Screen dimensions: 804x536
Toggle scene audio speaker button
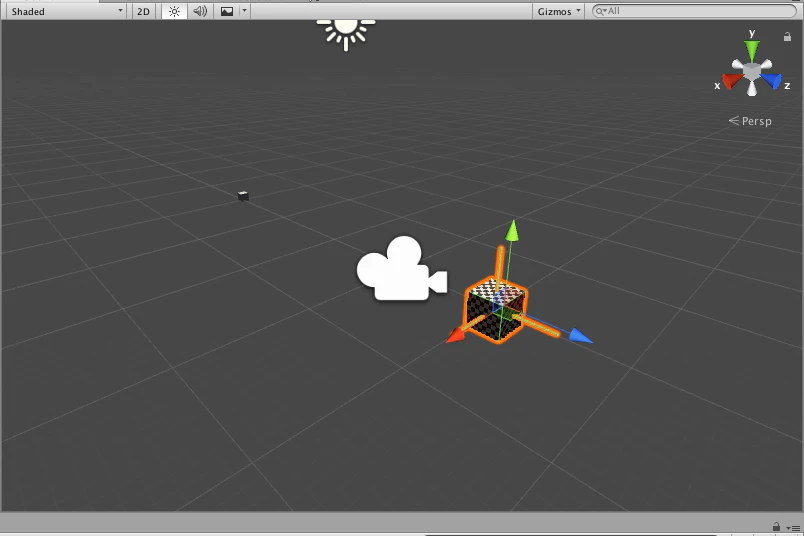[200, 11]
